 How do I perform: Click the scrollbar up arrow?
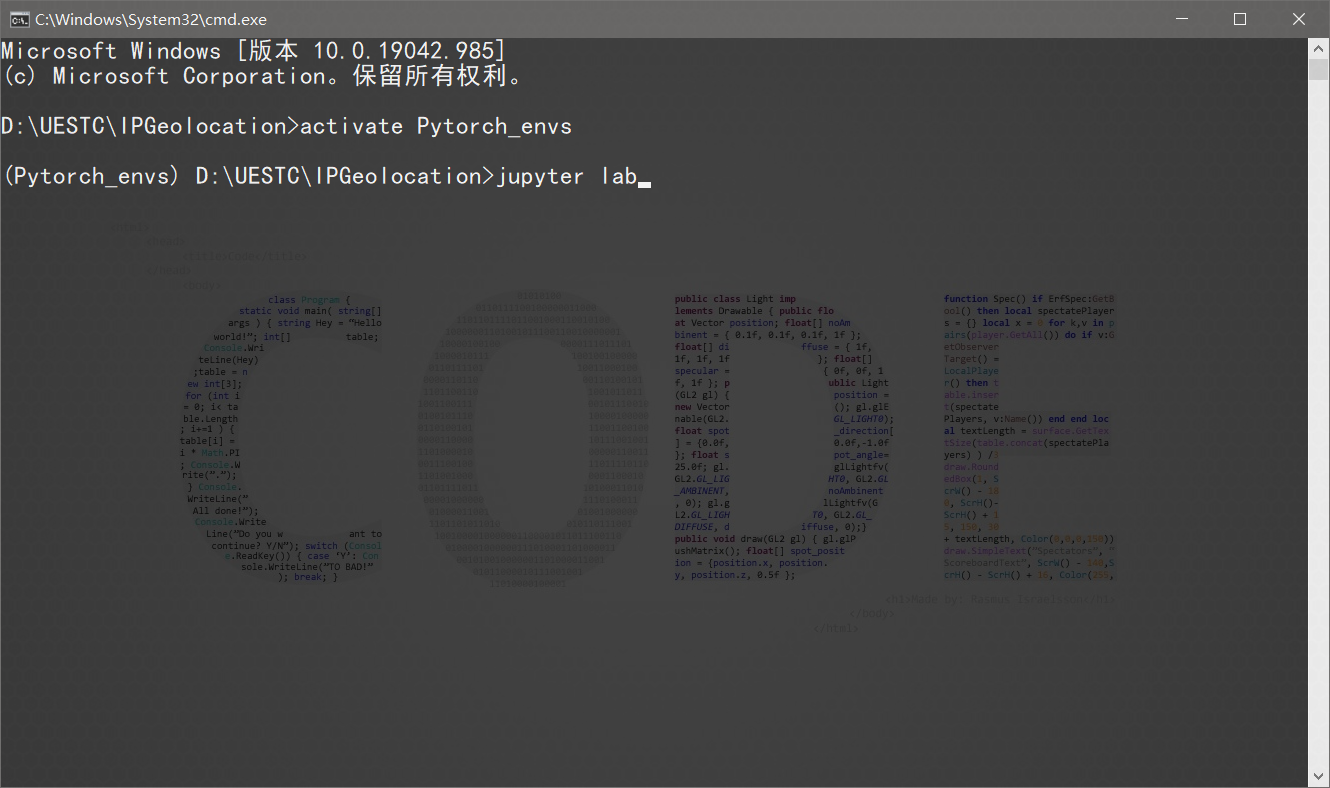tap(1317, 46)
